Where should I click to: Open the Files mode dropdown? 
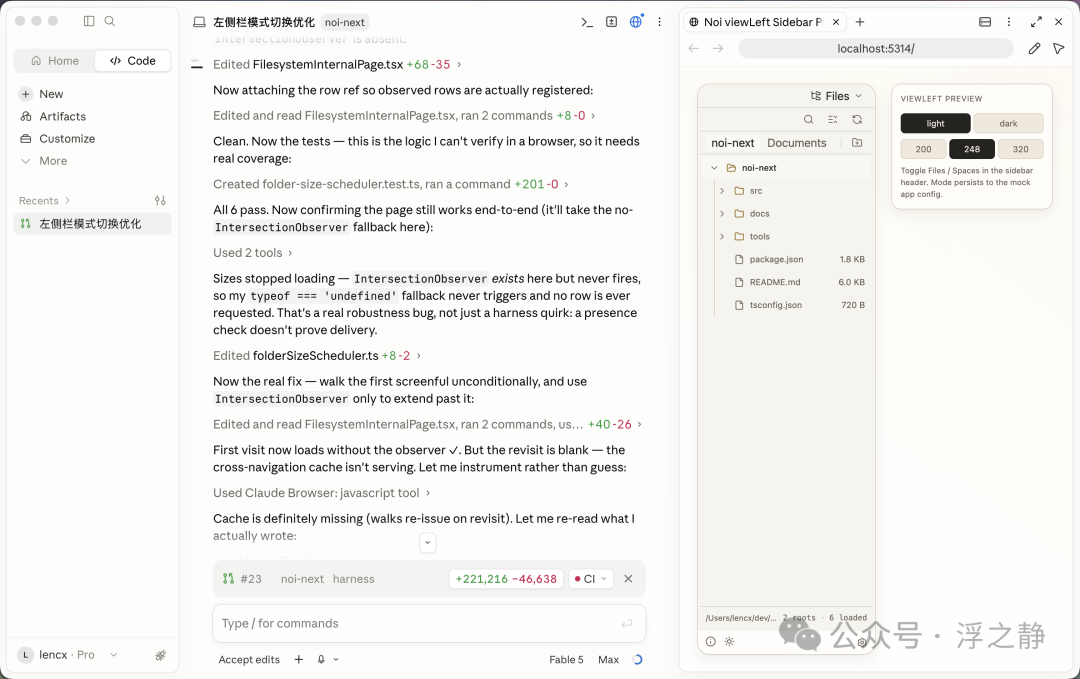(837, 96)
